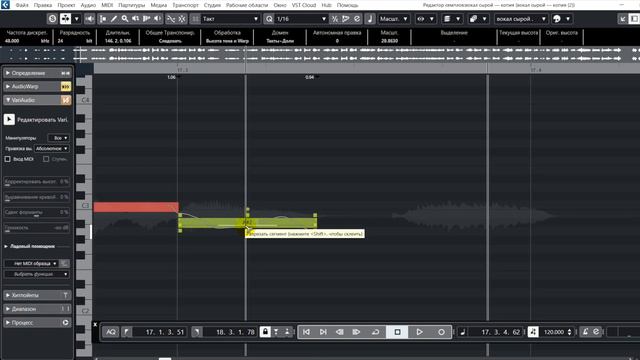The height and width of the screenshot is (360, 640).
Task: Open the Выбрать функции dropdown
Action: pos(37,274)
